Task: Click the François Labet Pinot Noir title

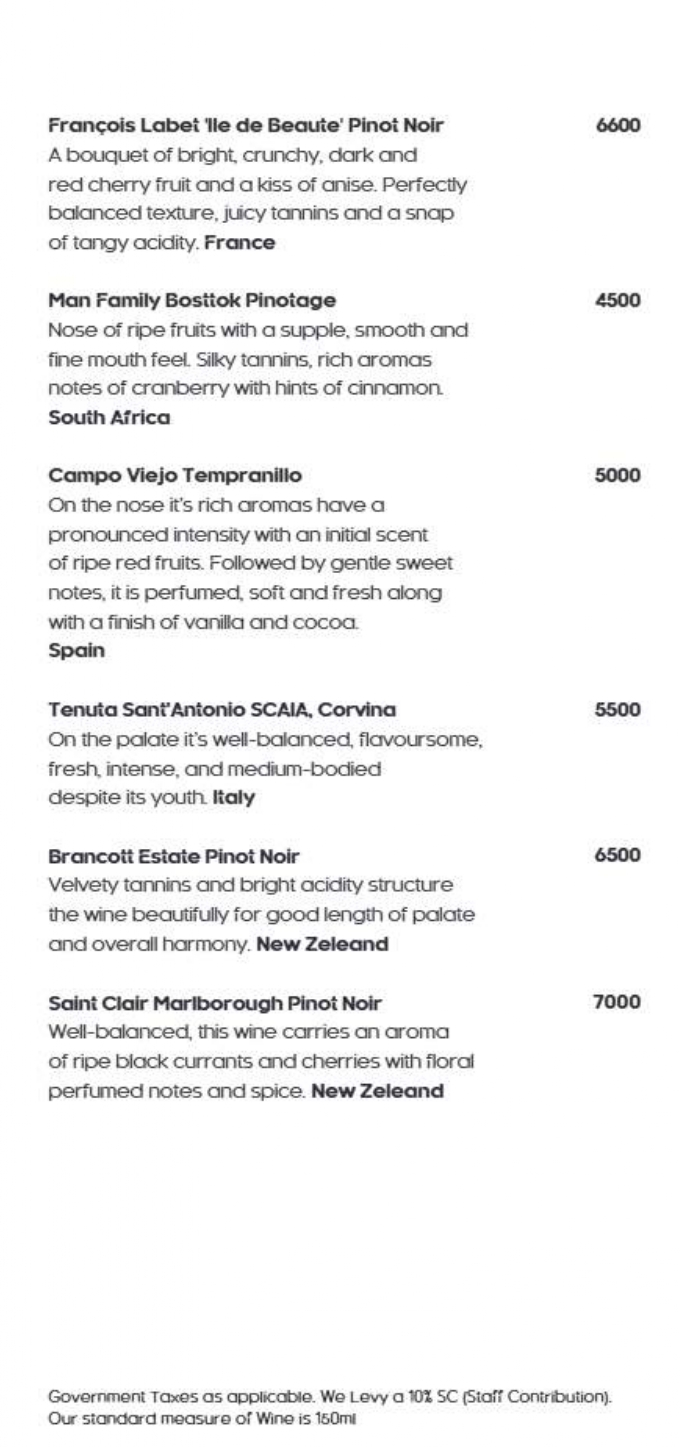Action: [x=246, y=126]
